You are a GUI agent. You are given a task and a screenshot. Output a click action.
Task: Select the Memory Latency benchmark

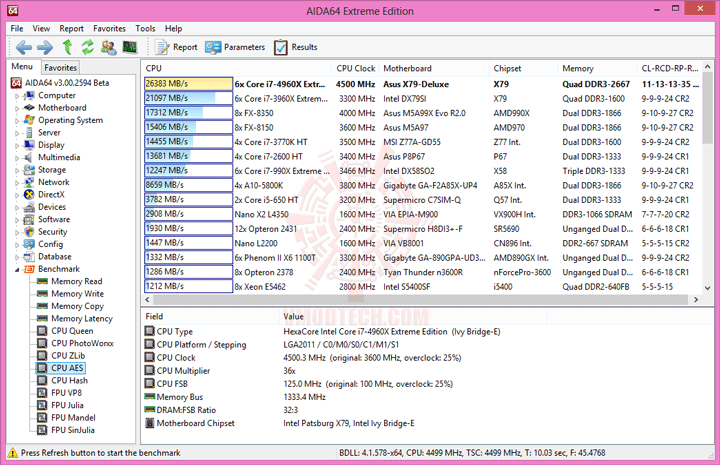click(x=82, y=319)
